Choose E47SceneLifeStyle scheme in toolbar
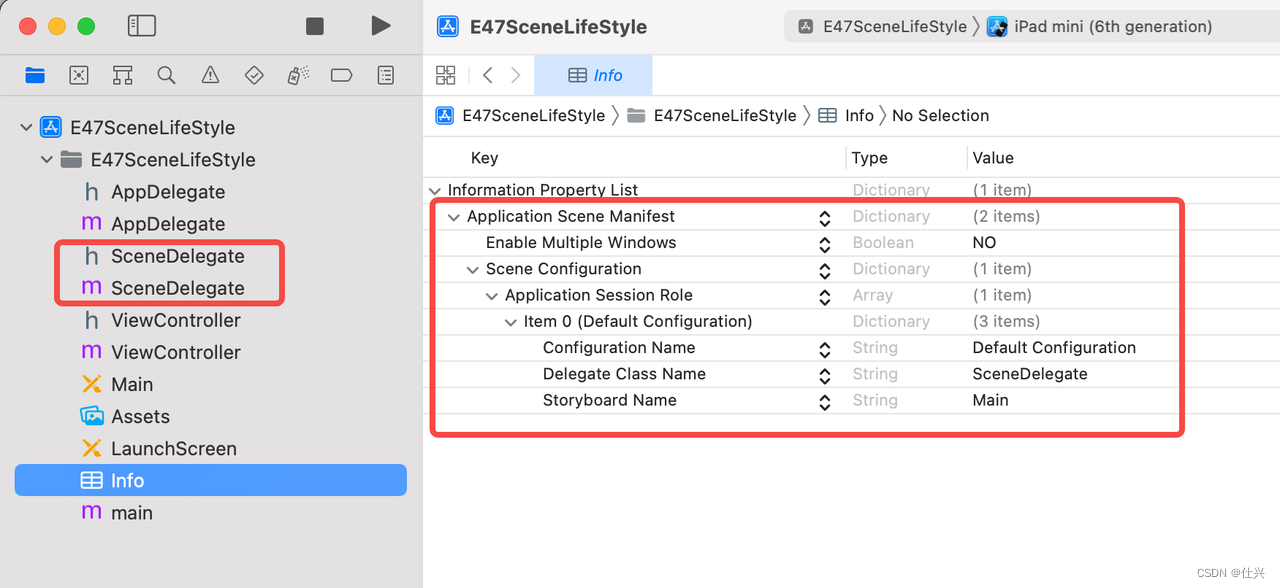The width and height of the screenshot is (1280, 588). (x=884, y=27)
